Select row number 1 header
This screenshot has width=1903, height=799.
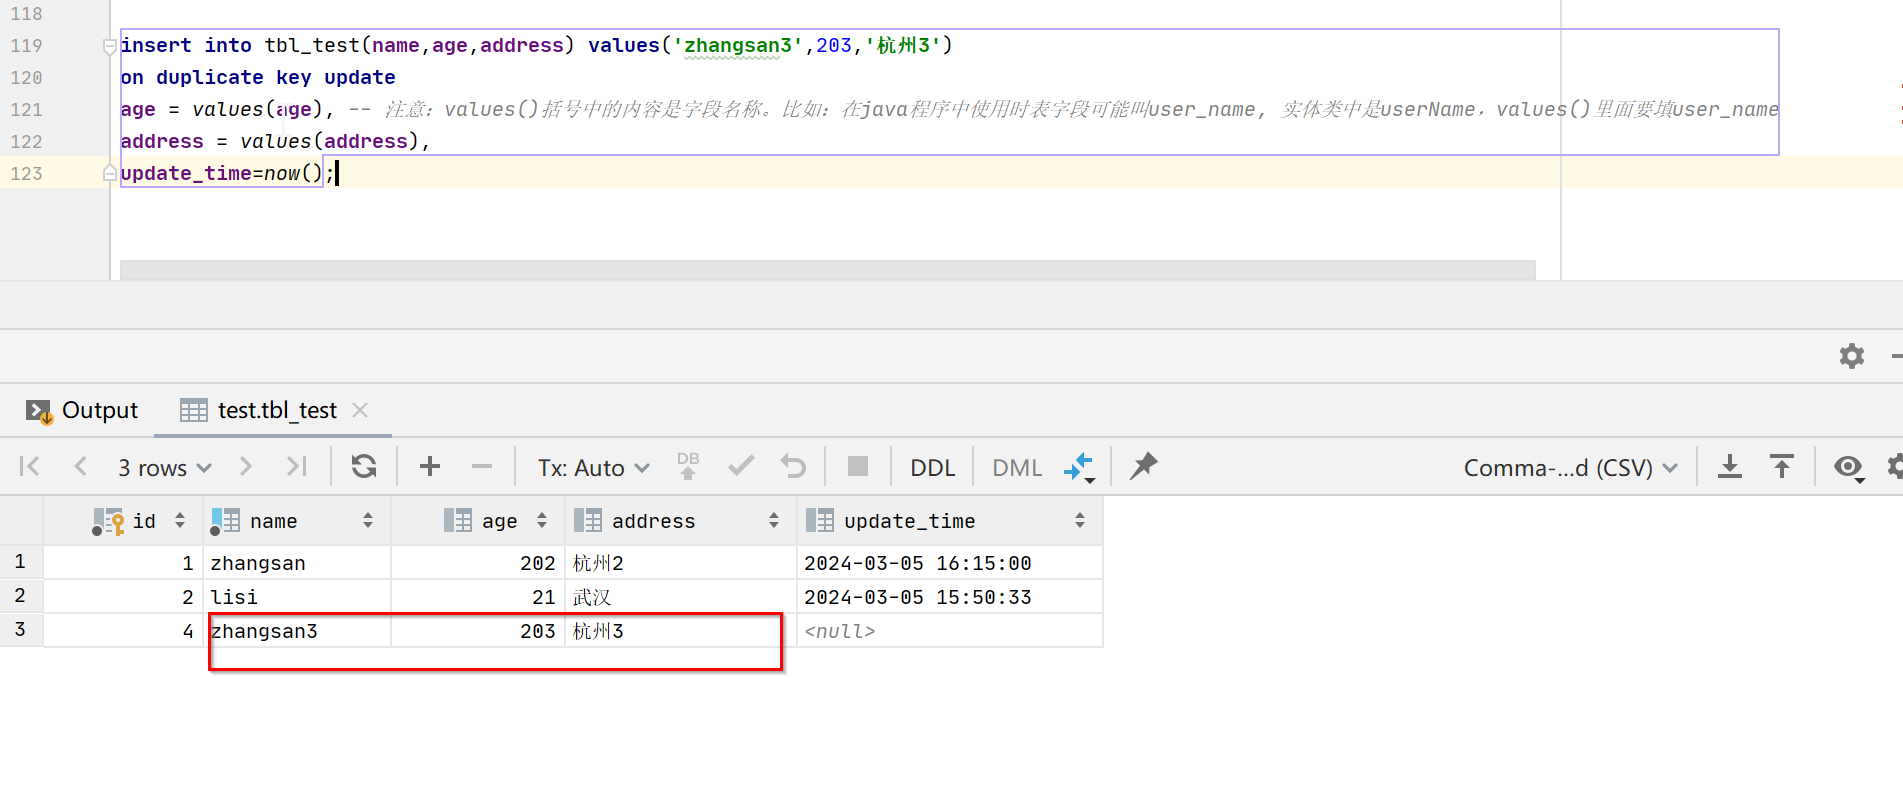[21, 562]
